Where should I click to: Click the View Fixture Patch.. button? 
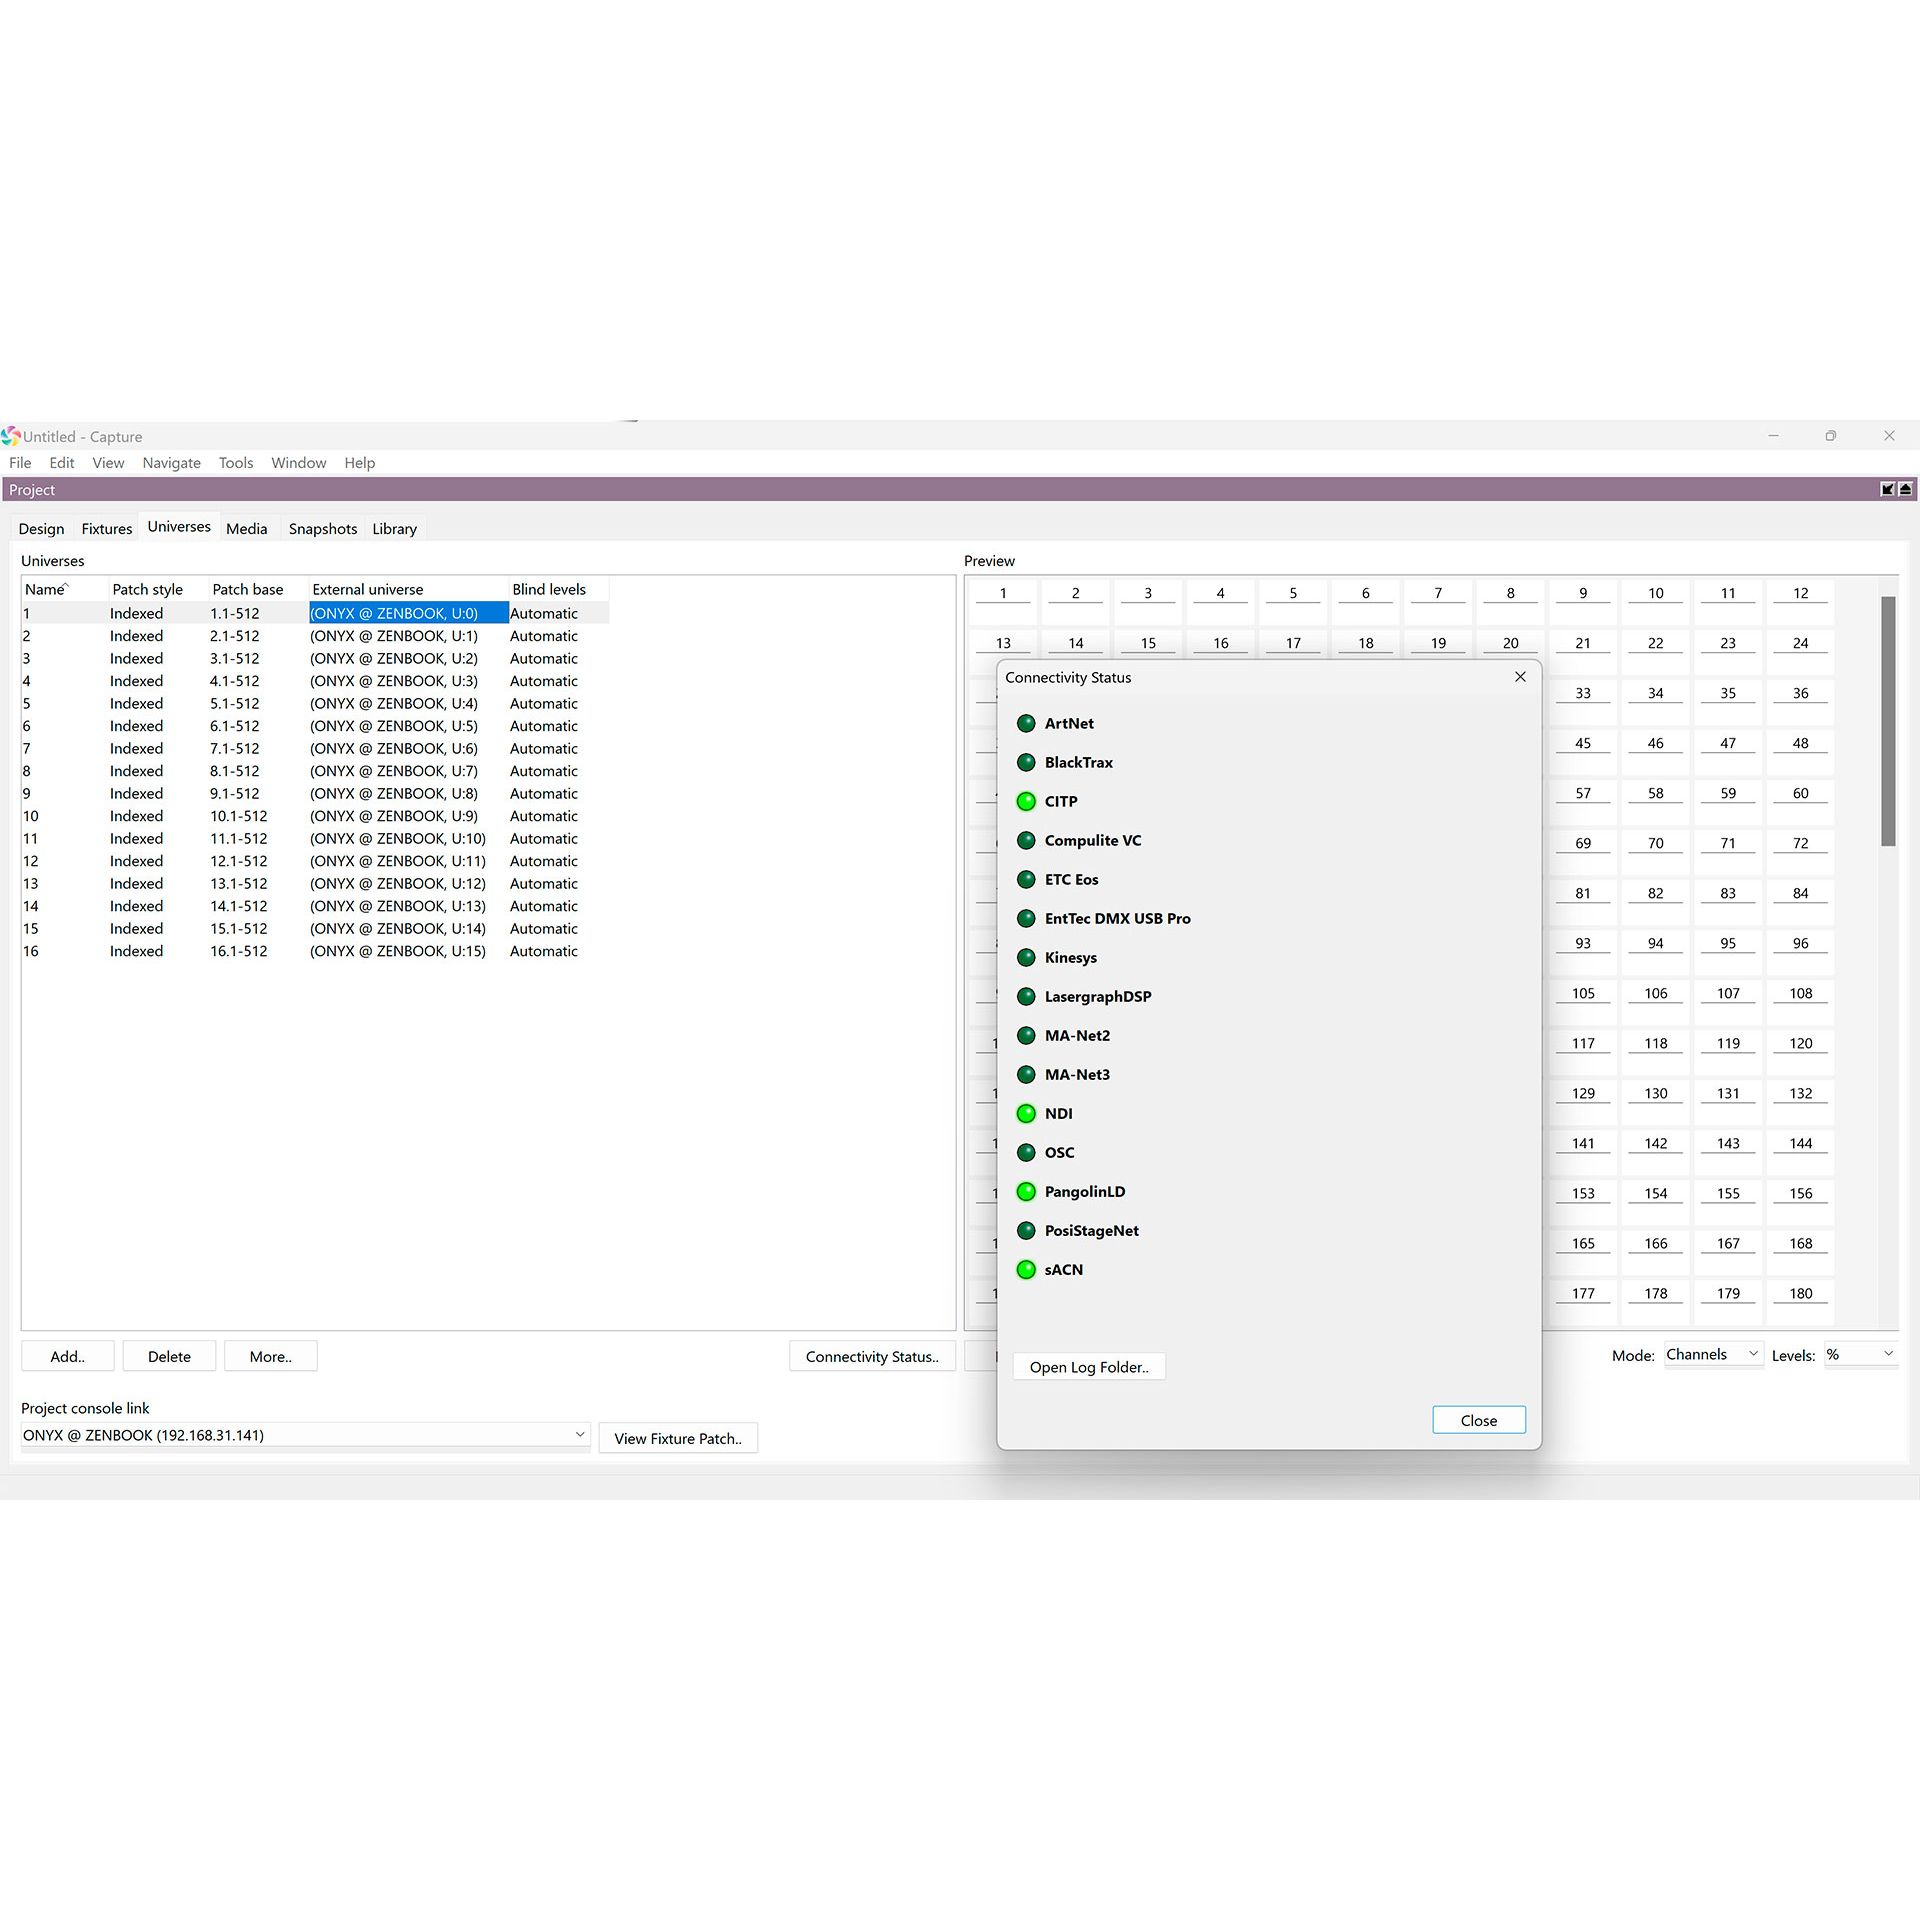(678, 1438)
